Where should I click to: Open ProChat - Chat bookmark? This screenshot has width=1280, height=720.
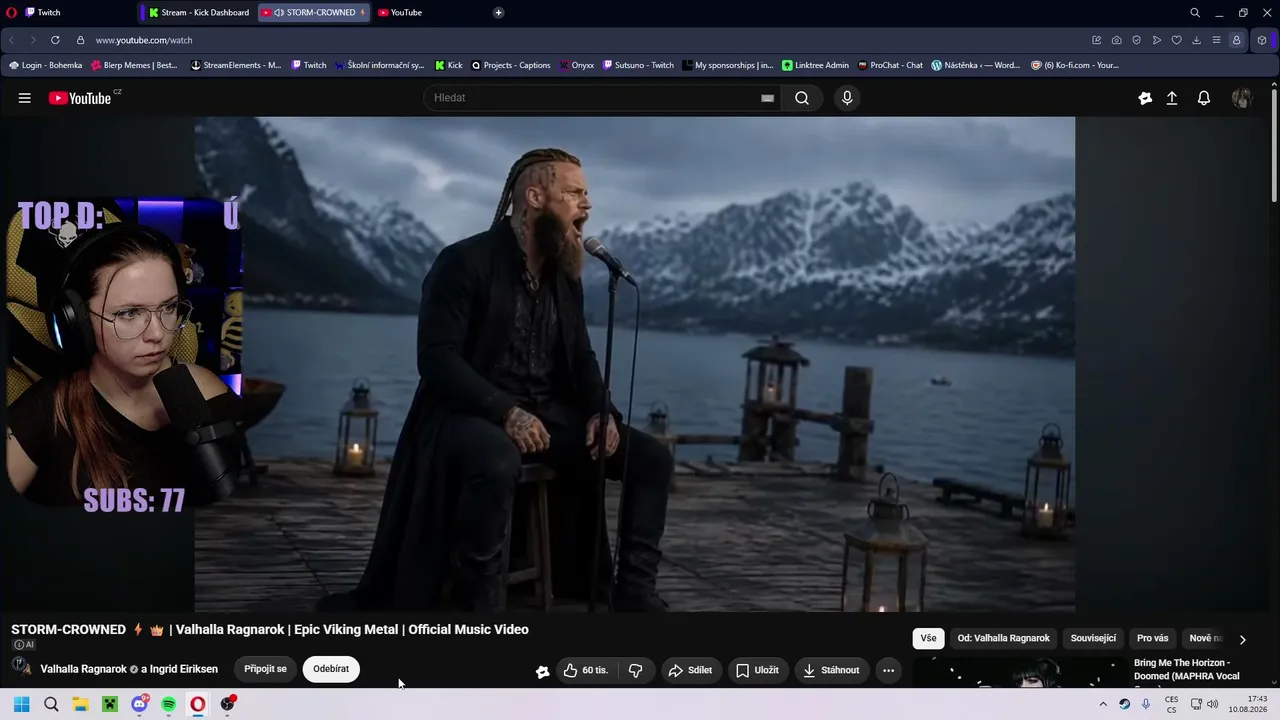(890, 65)
